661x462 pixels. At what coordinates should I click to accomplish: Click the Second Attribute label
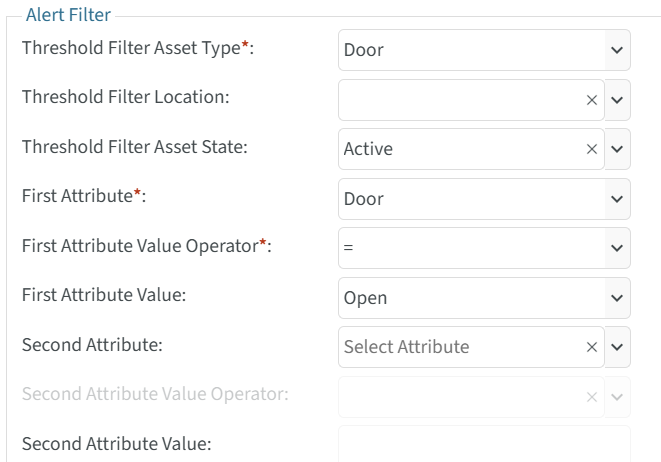[x=92, y=344]
